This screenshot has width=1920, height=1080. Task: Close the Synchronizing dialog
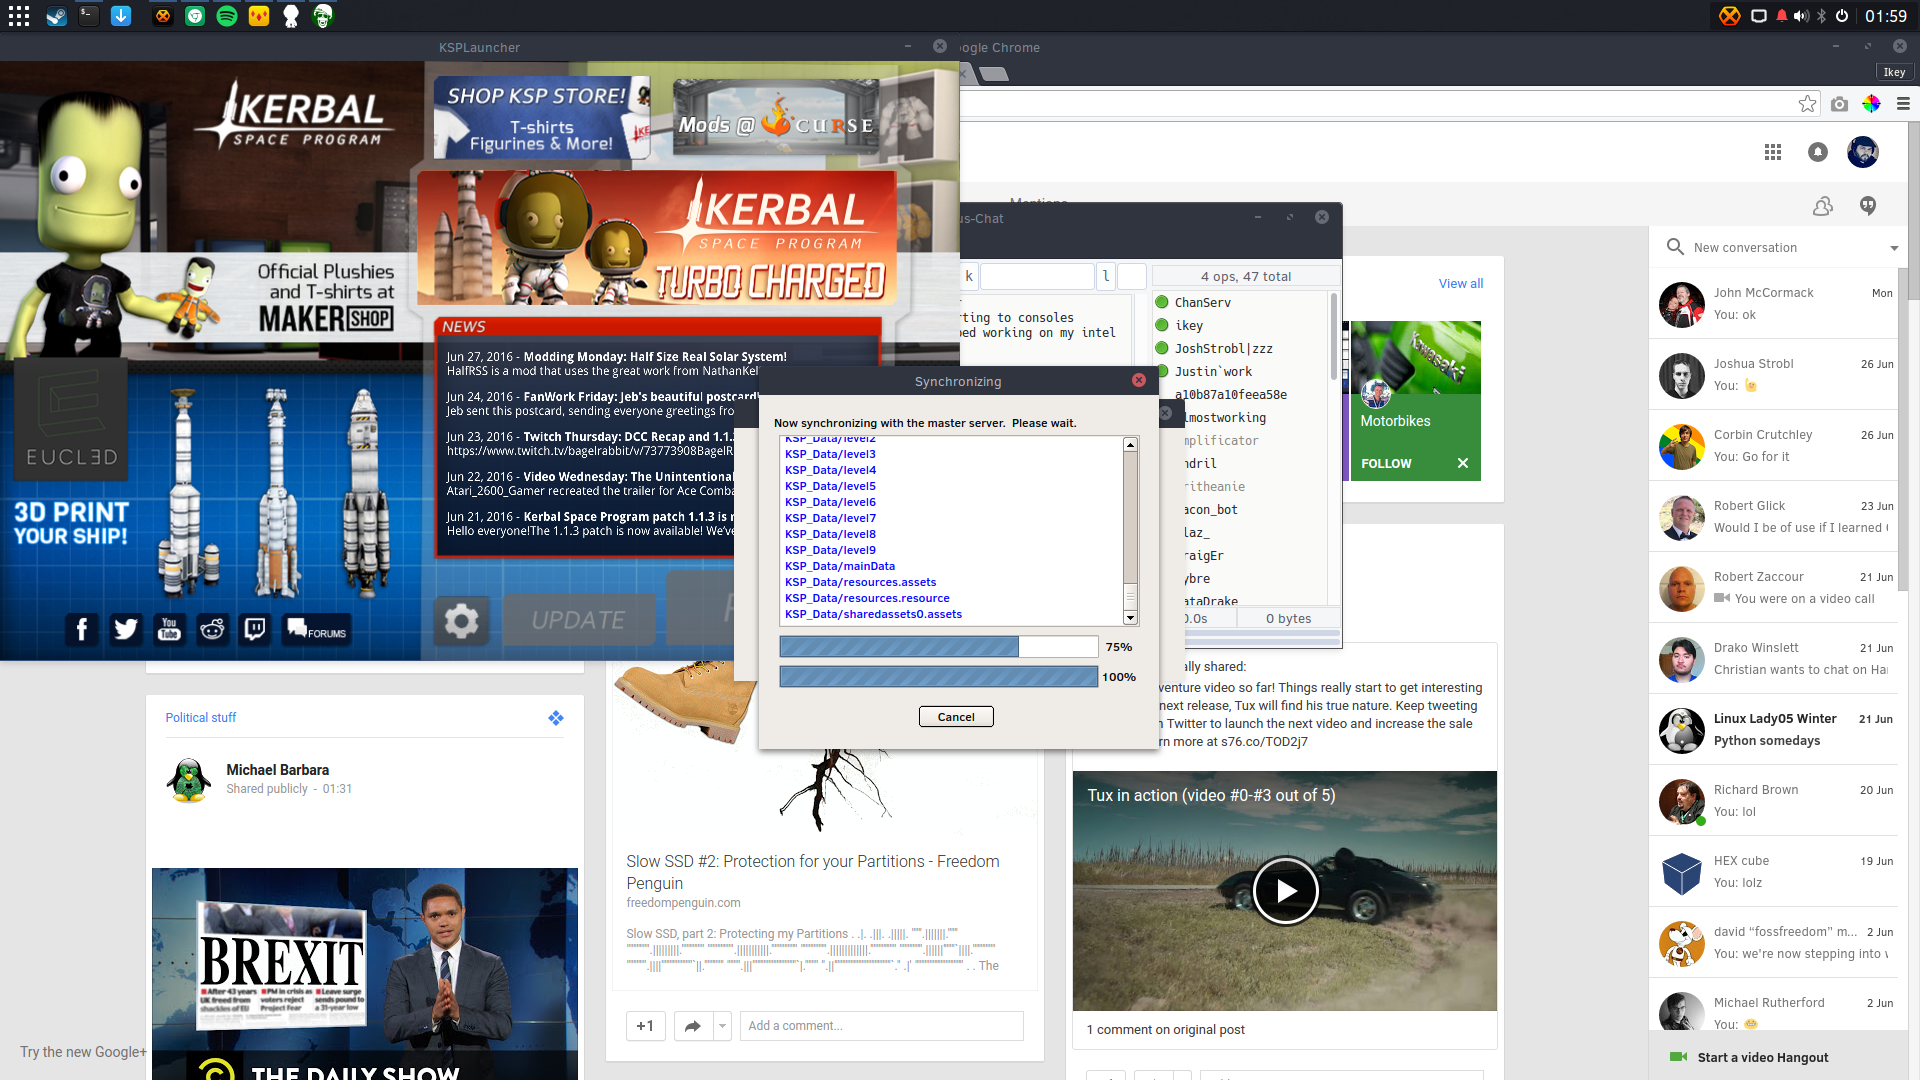coord(1139,380)
